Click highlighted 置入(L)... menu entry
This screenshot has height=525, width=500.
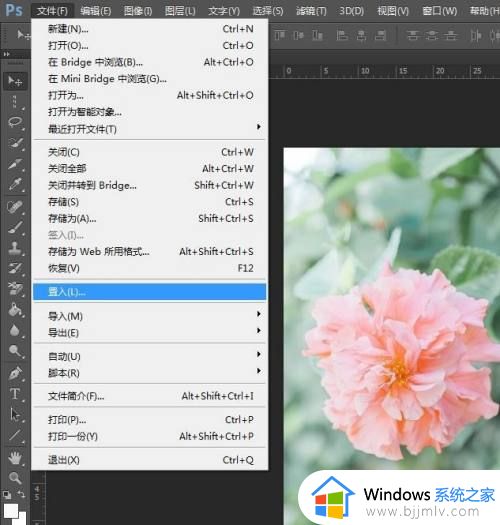[150, 292]
